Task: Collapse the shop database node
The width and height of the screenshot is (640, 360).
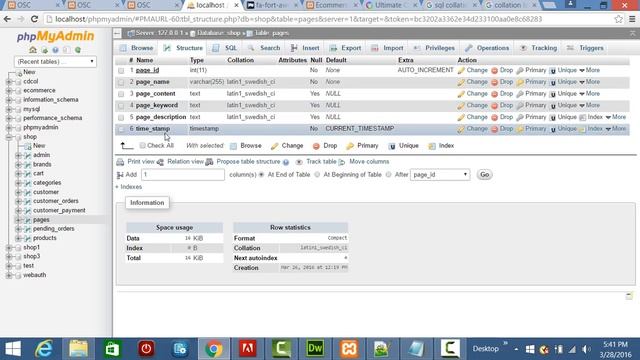Action: click(9, 137)
